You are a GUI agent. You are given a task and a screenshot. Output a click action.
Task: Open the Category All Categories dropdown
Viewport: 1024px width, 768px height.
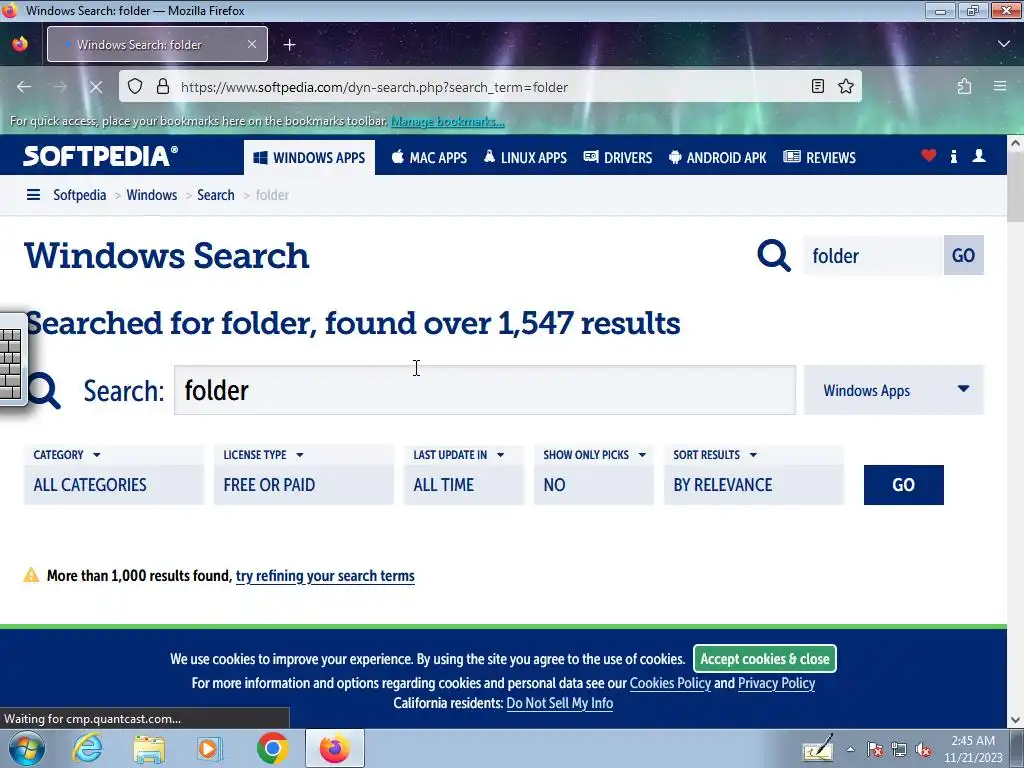pyautogui.click(x=114, y=475)
